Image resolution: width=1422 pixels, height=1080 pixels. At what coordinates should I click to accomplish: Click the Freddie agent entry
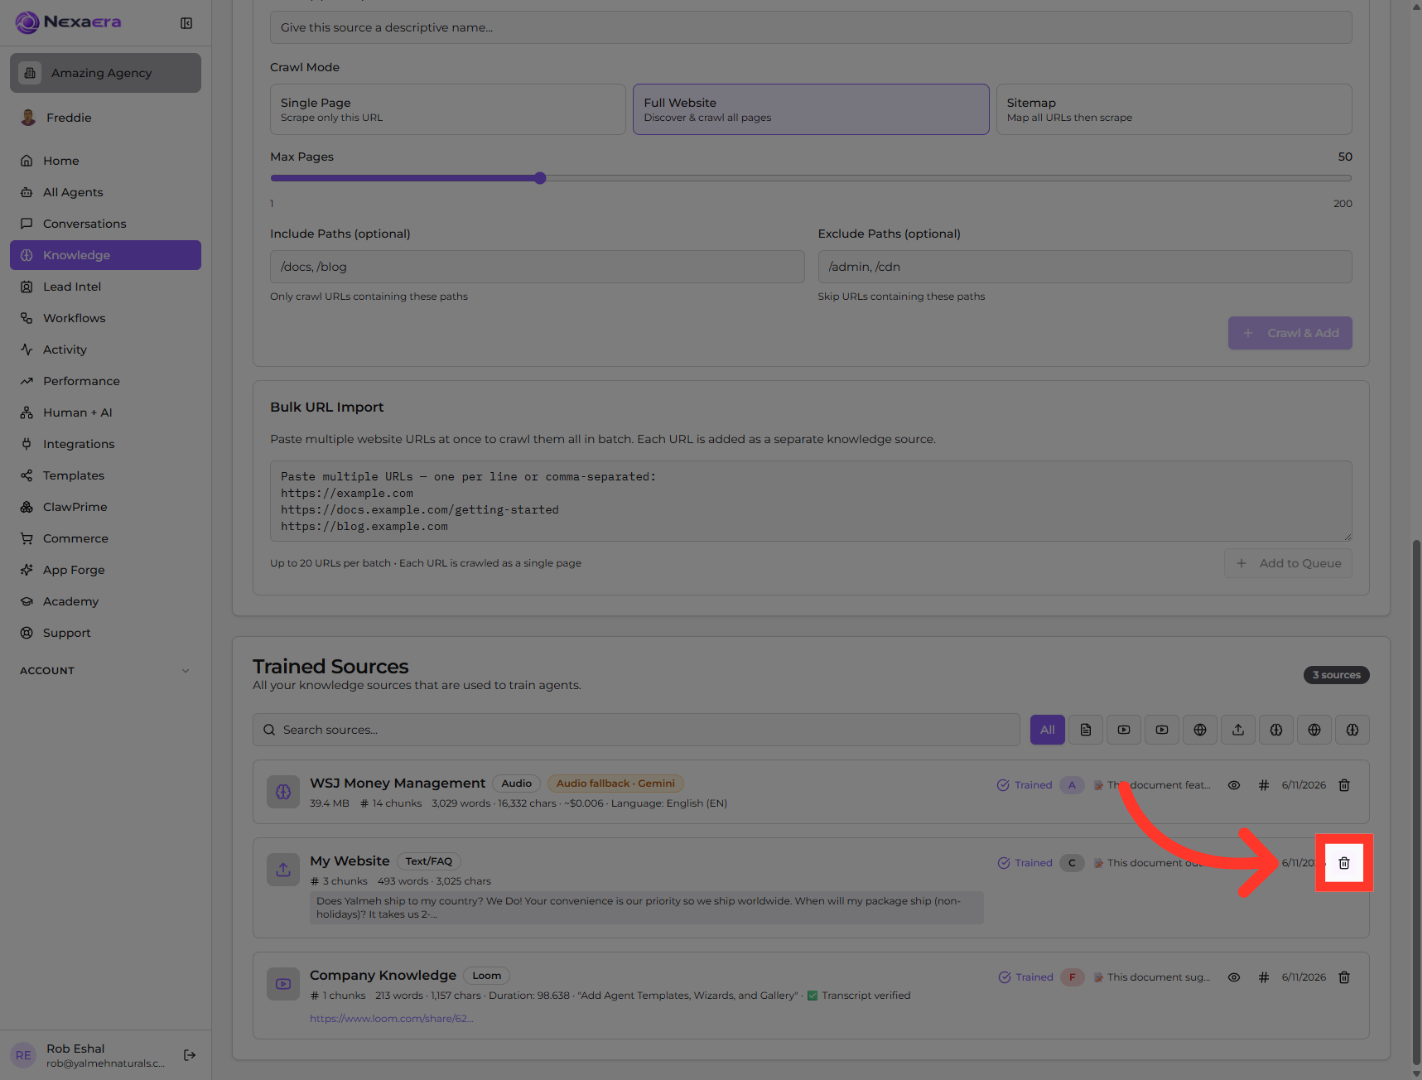tap(105, 118)
